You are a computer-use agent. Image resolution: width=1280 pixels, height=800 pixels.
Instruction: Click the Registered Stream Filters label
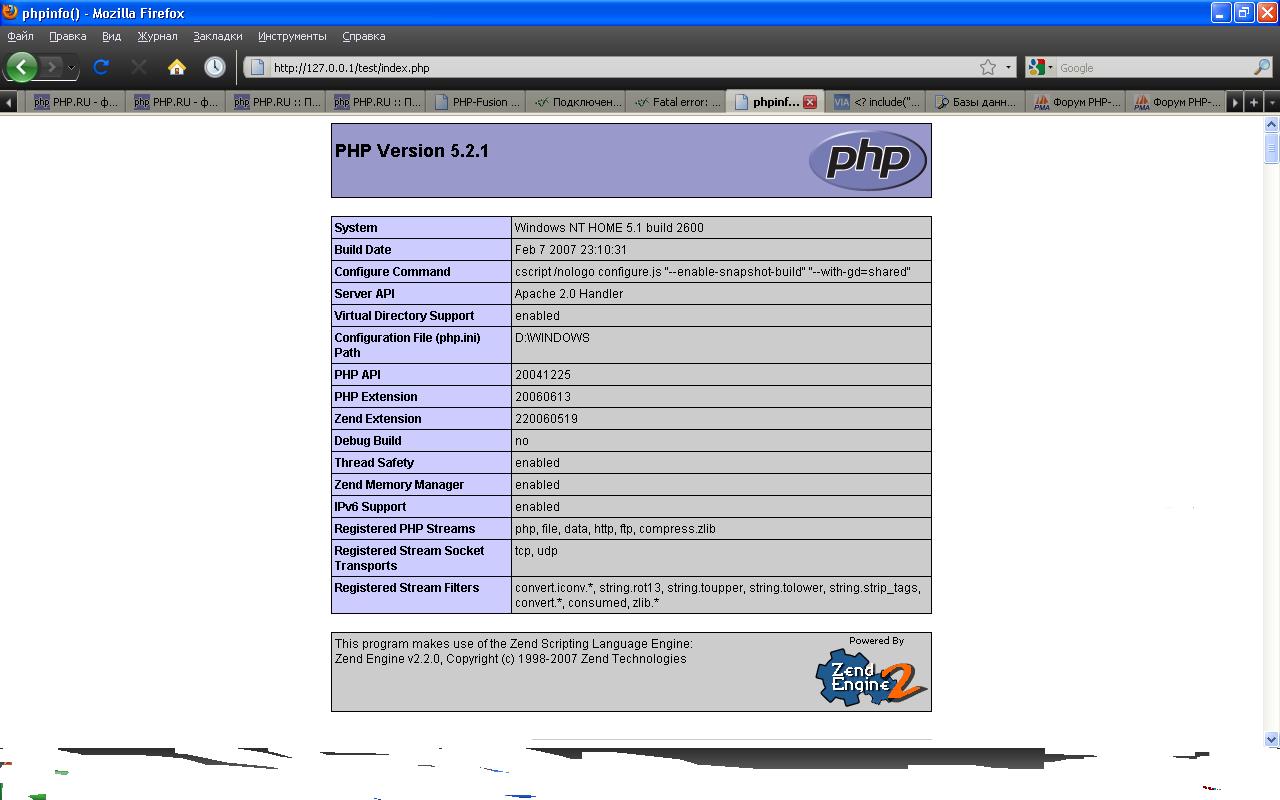coord(407,588)
